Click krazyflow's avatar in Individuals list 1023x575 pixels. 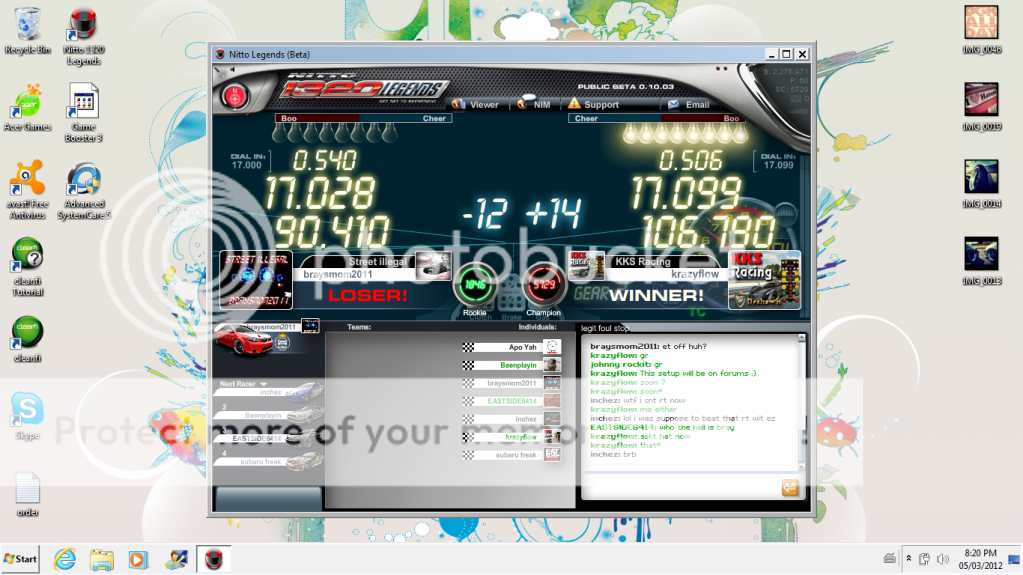coord(552,437)
